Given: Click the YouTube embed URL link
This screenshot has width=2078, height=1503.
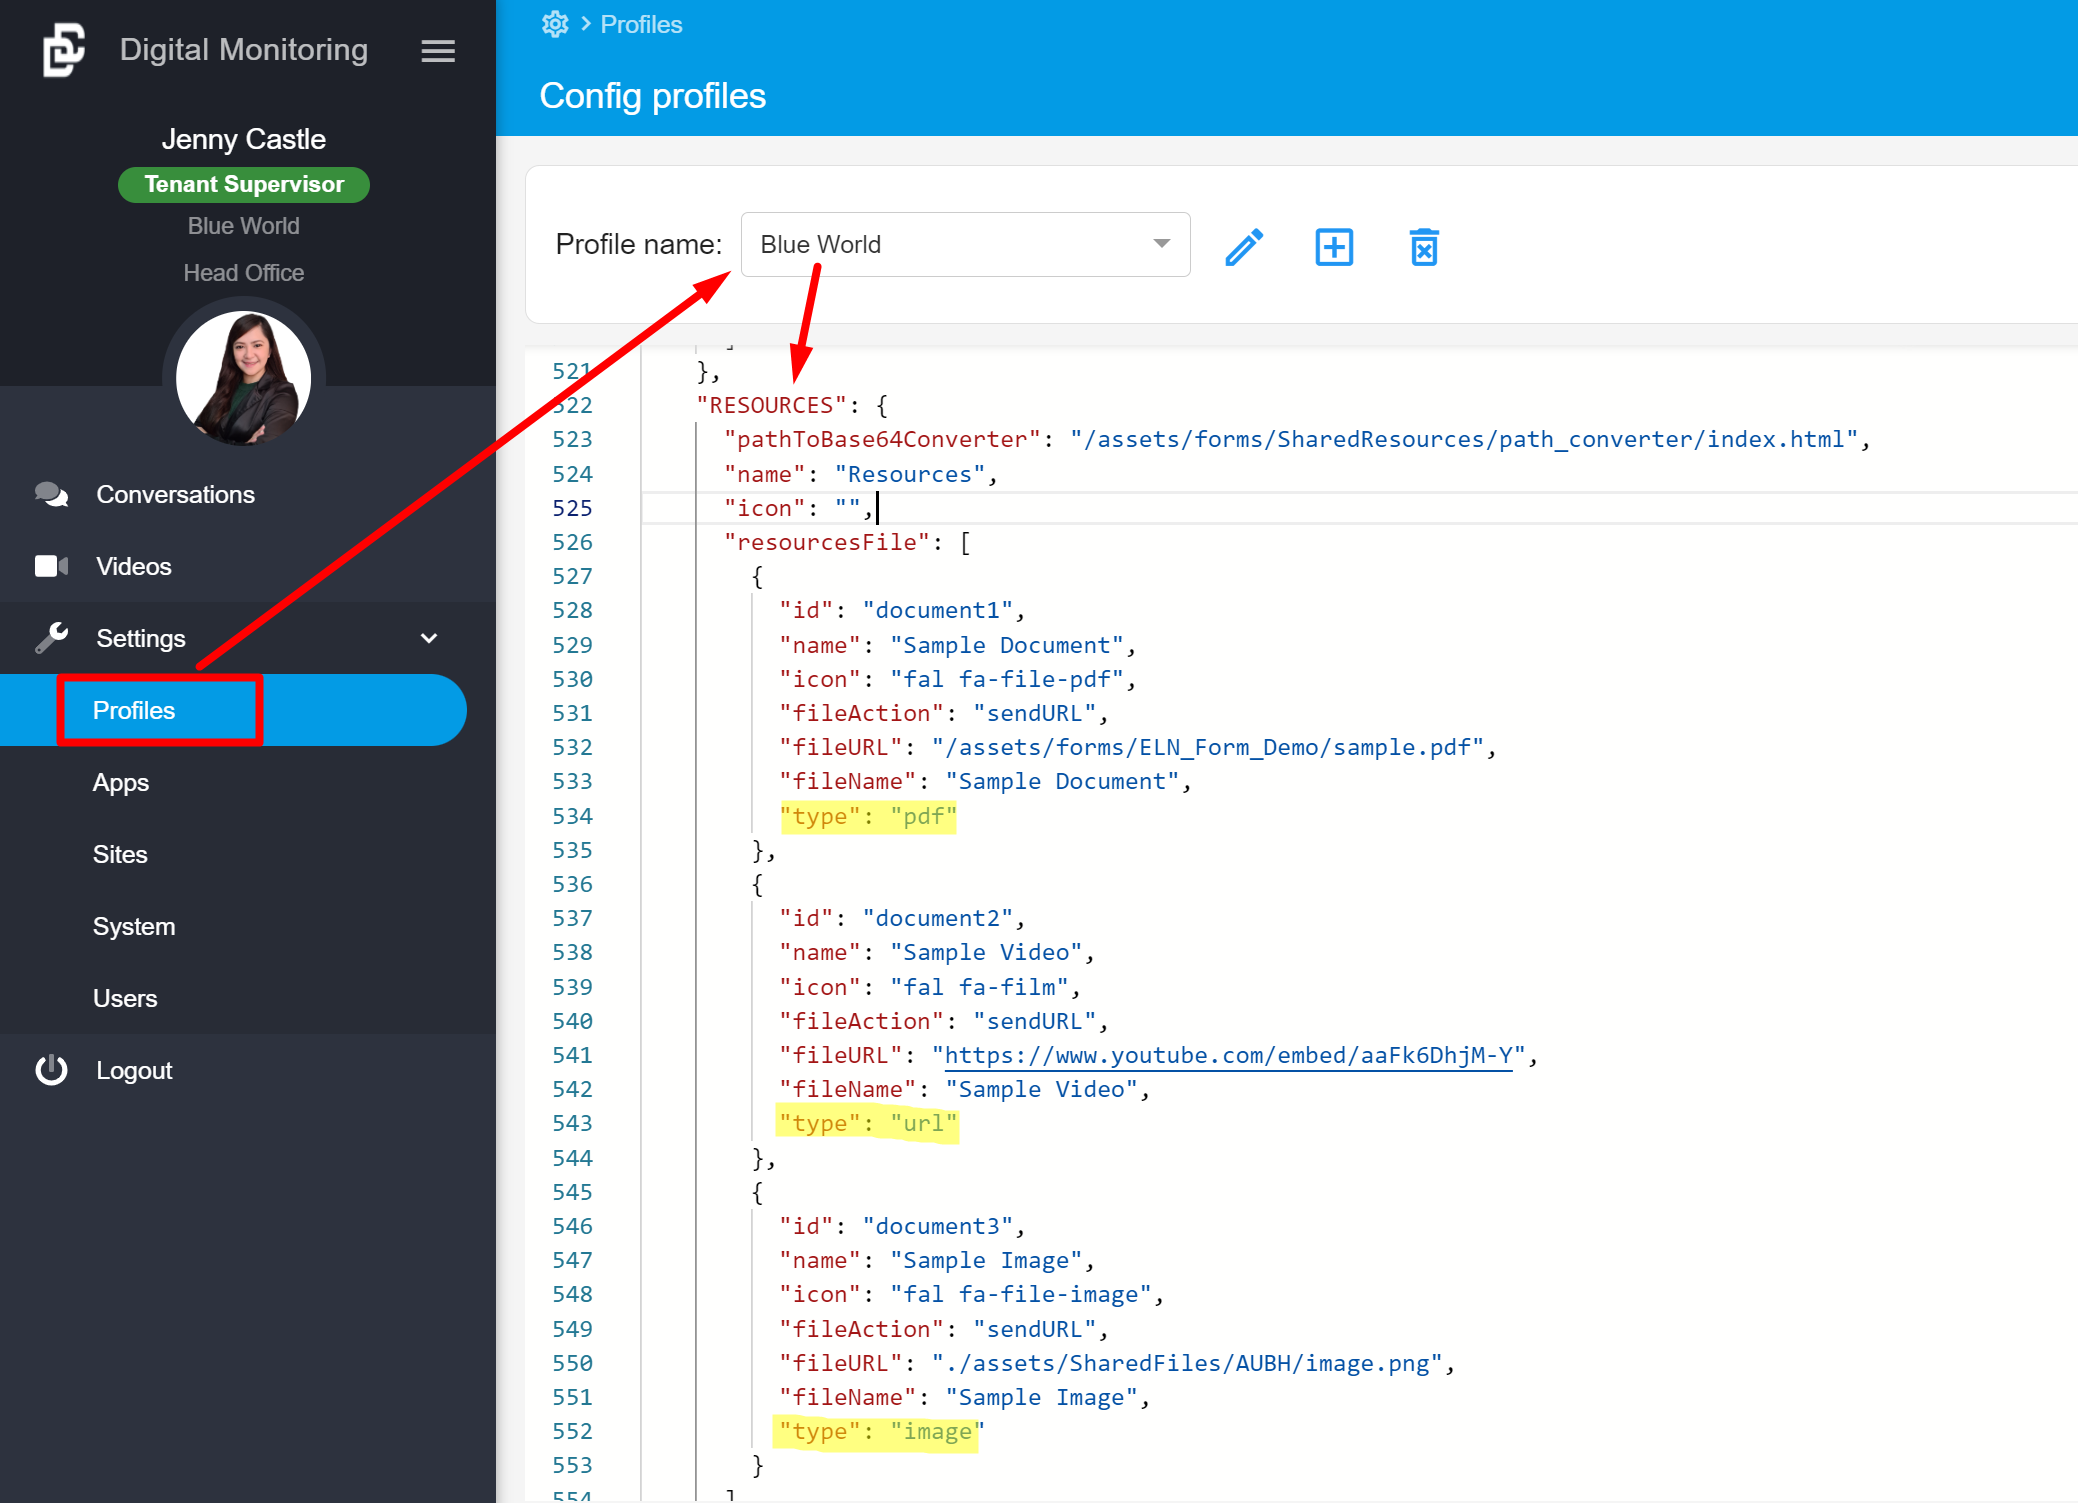Looking at the screenshot, I should [1228, 1055].
